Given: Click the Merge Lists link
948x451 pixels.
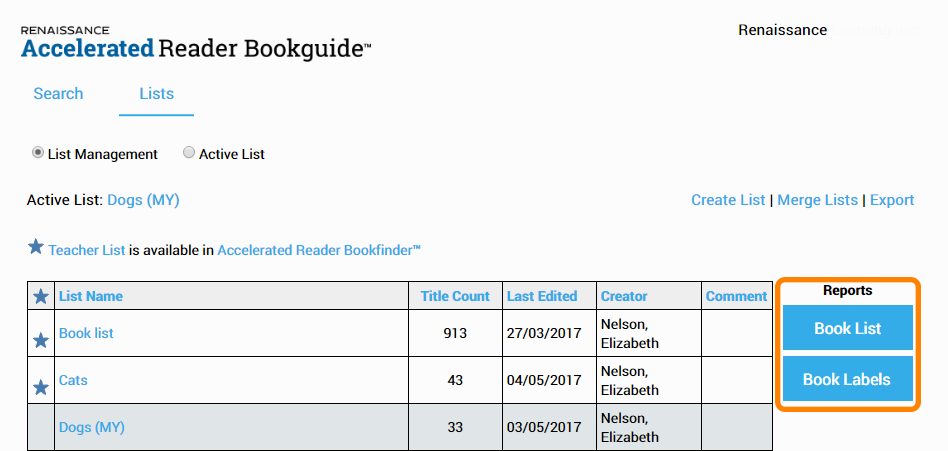Looking at the screenshot, I should [817, 200].
